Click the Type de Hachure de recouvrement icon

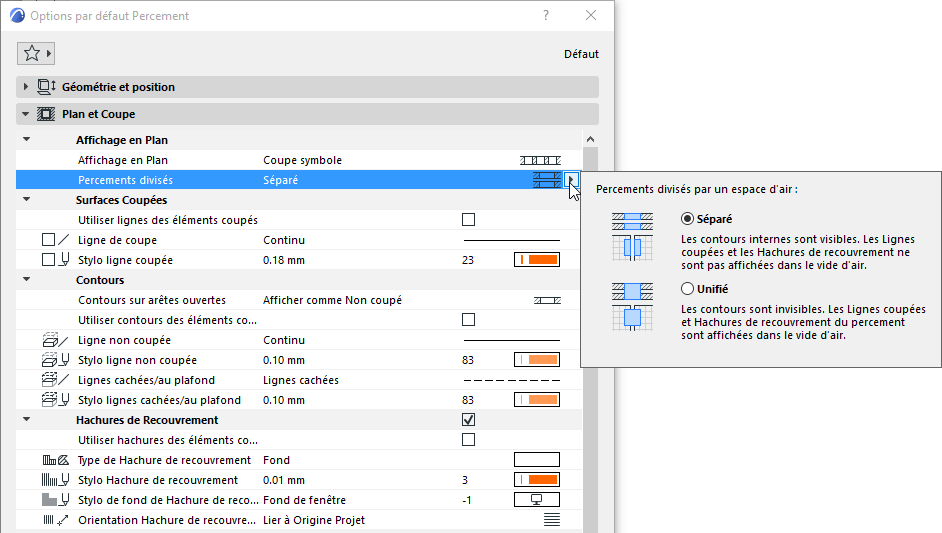point(56,460)
